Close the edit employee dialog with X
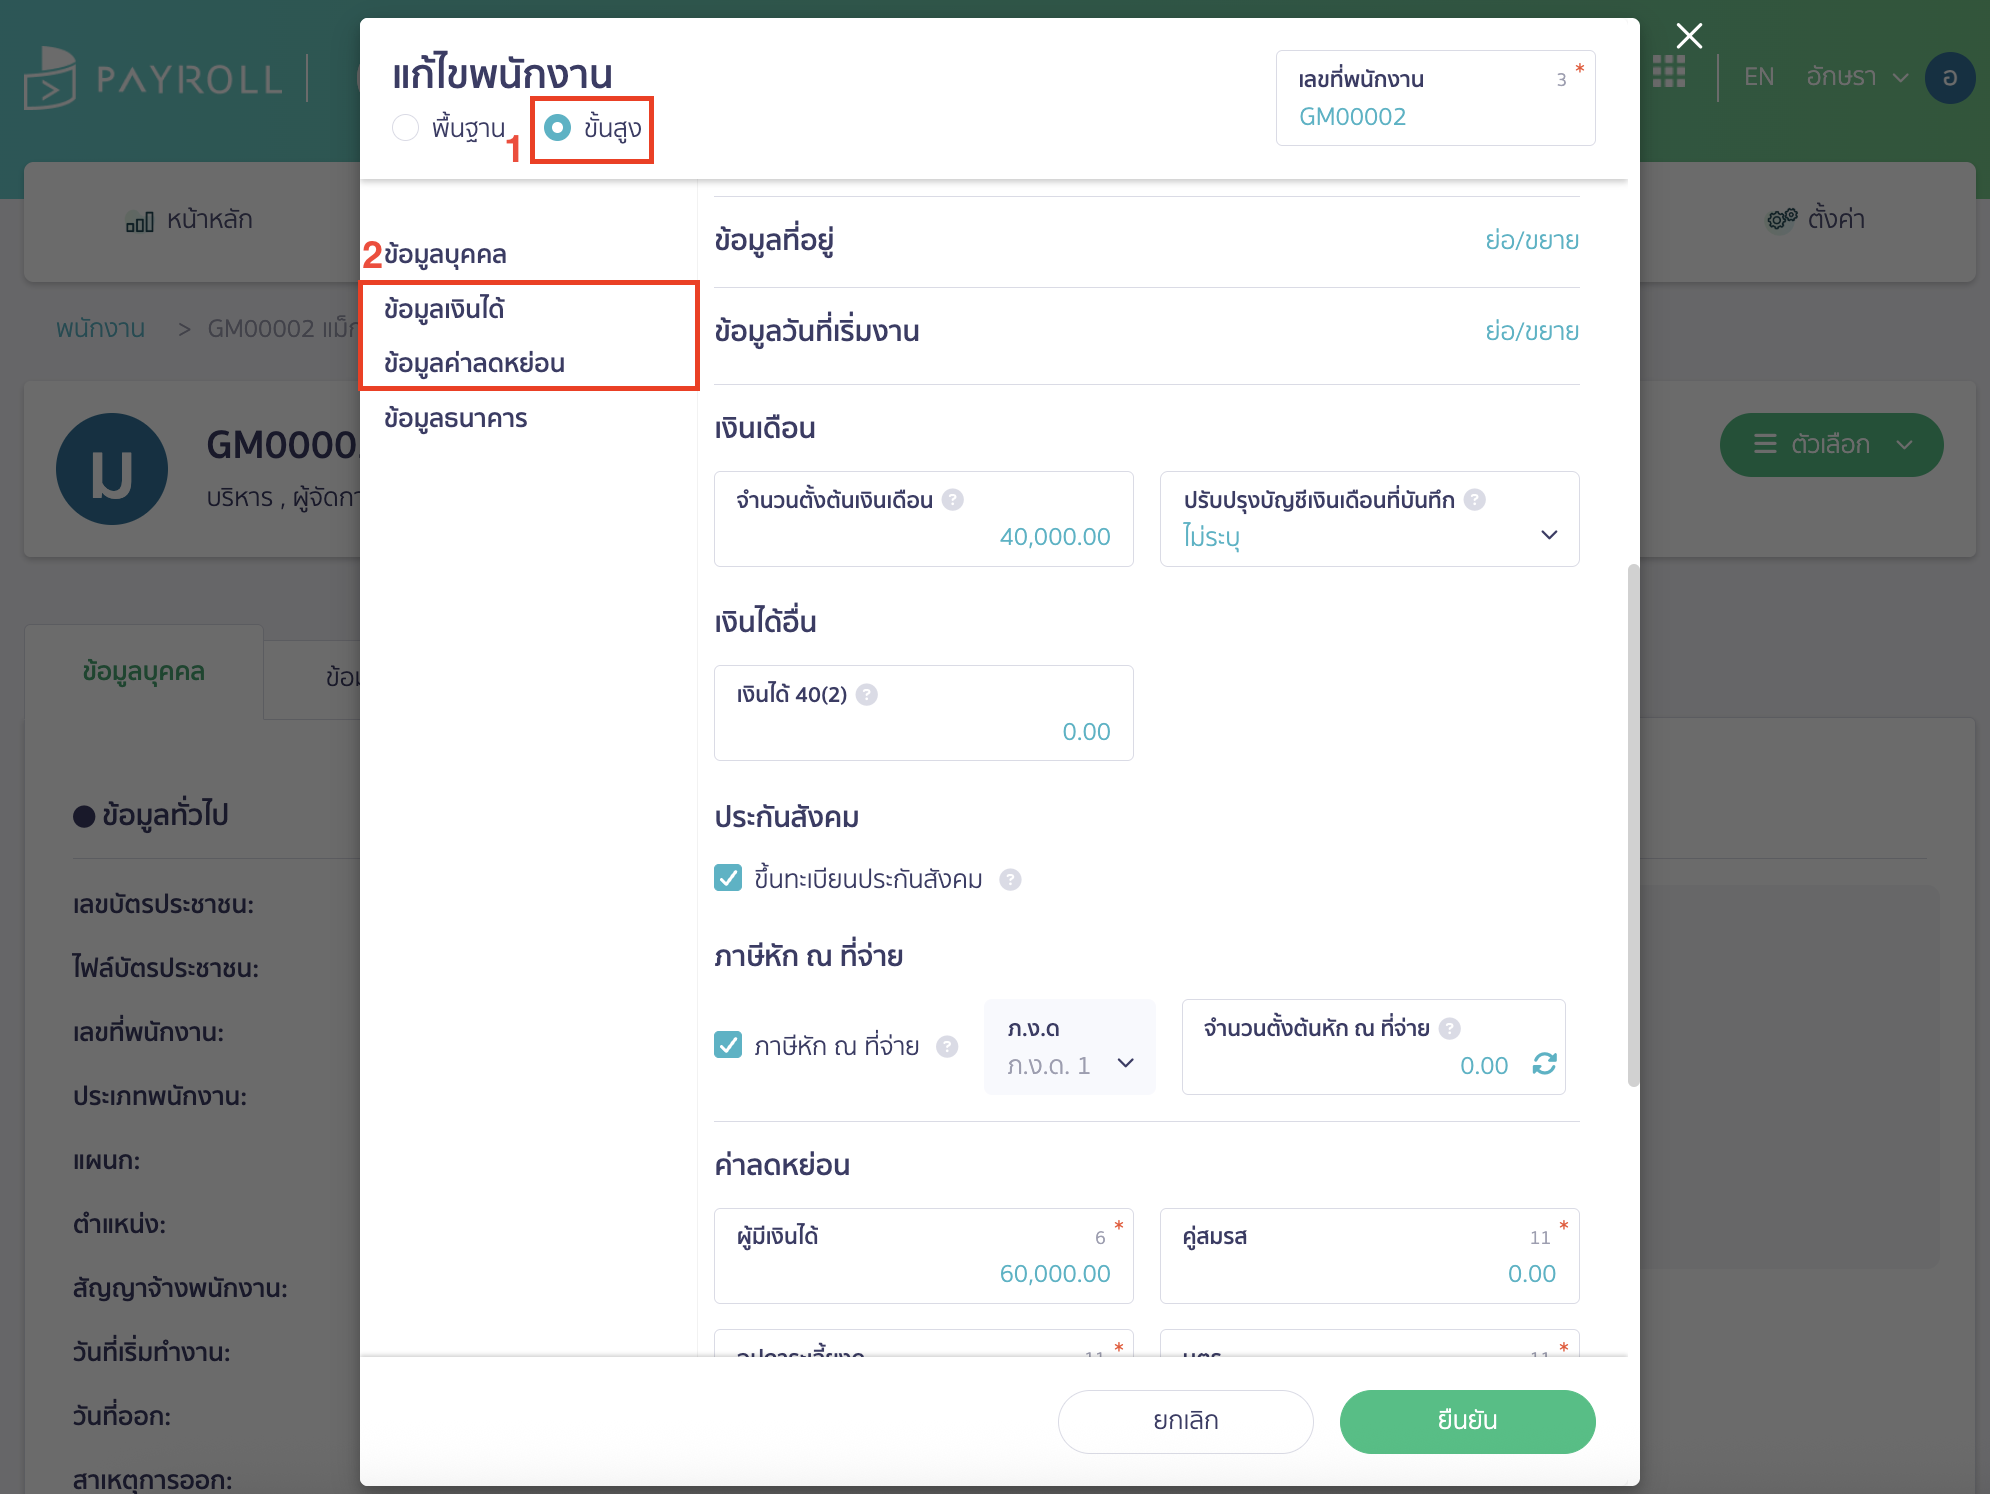The width and height of the screenshot is (1990, 1494). 1689,36
